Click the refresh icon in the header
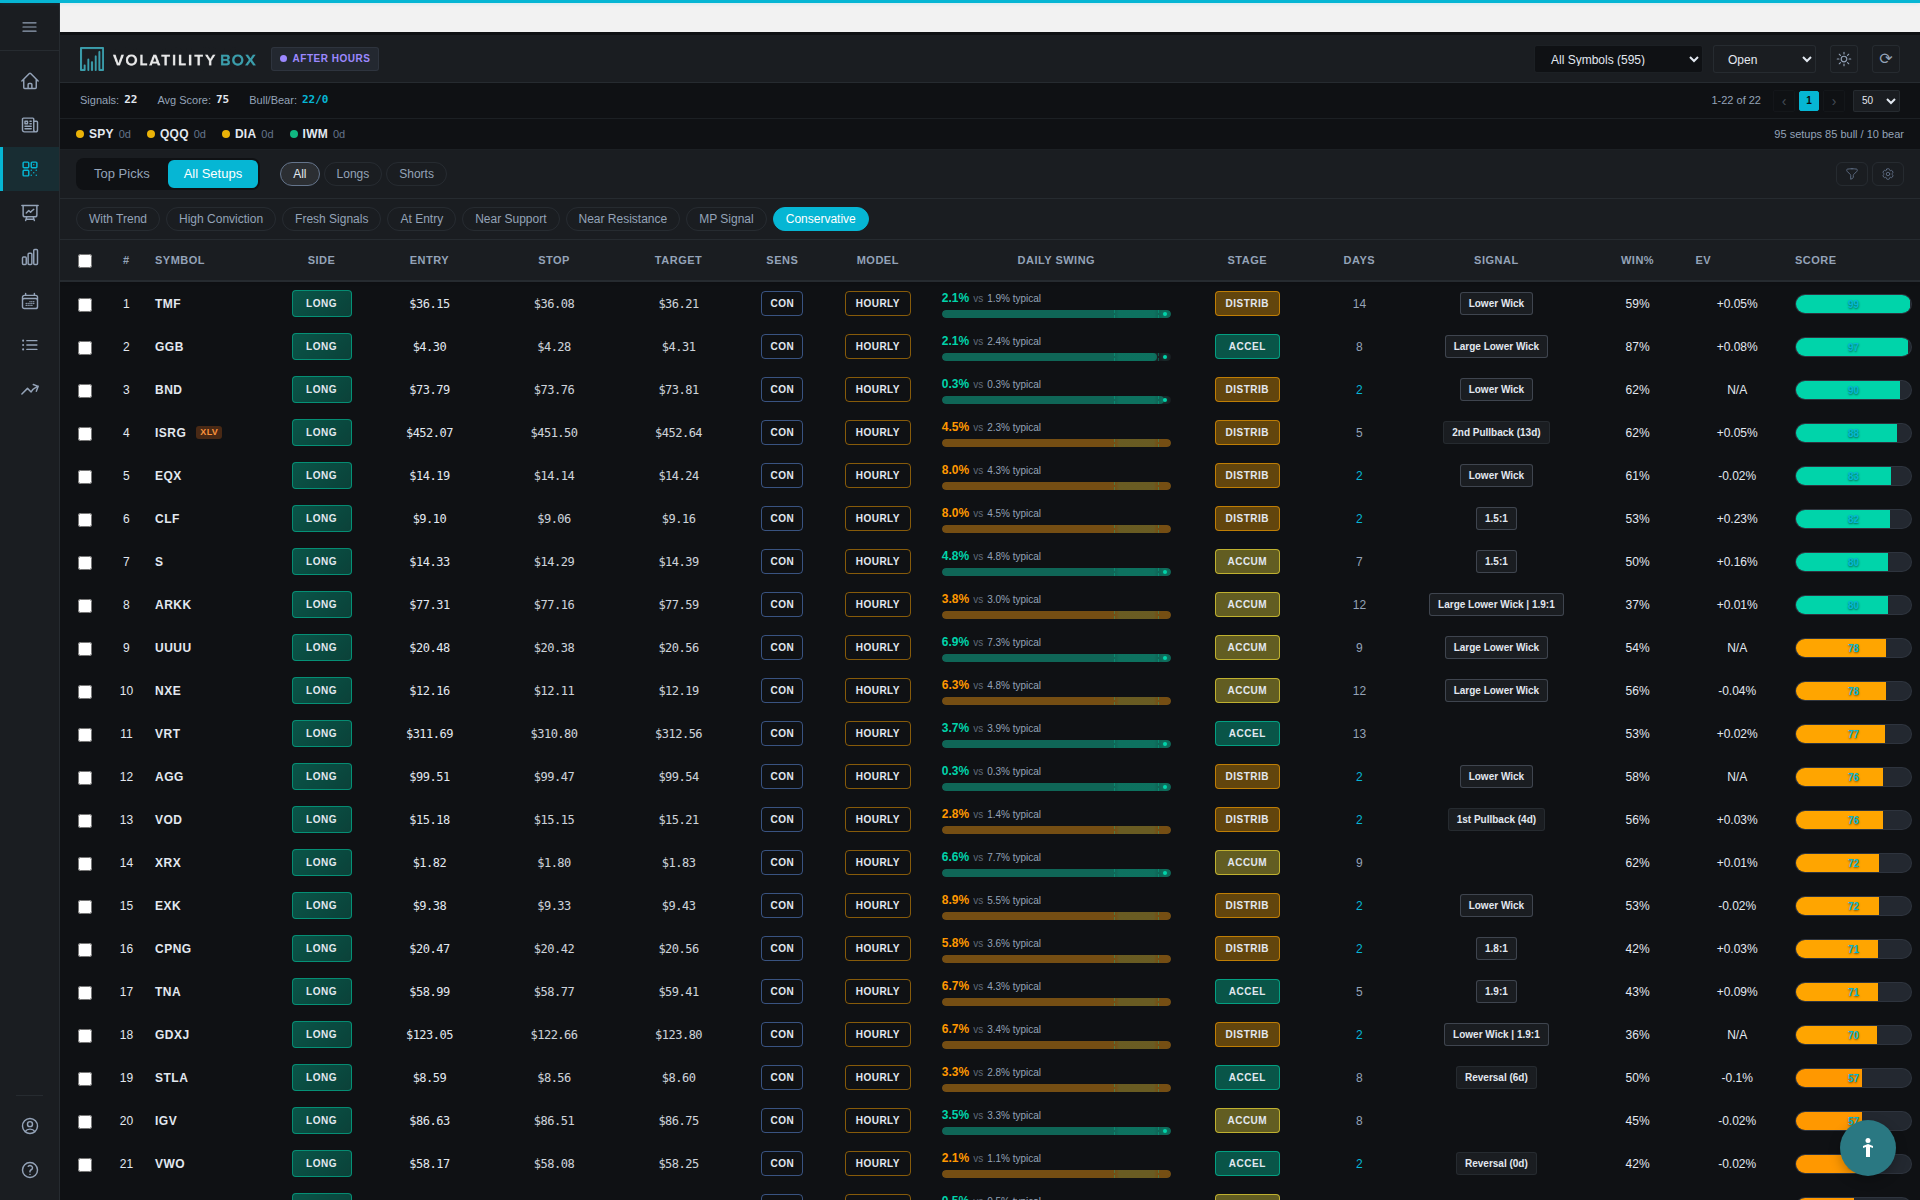Screen dimensions: 1920x1200 pyautogui.click(x=1885, y=59)
